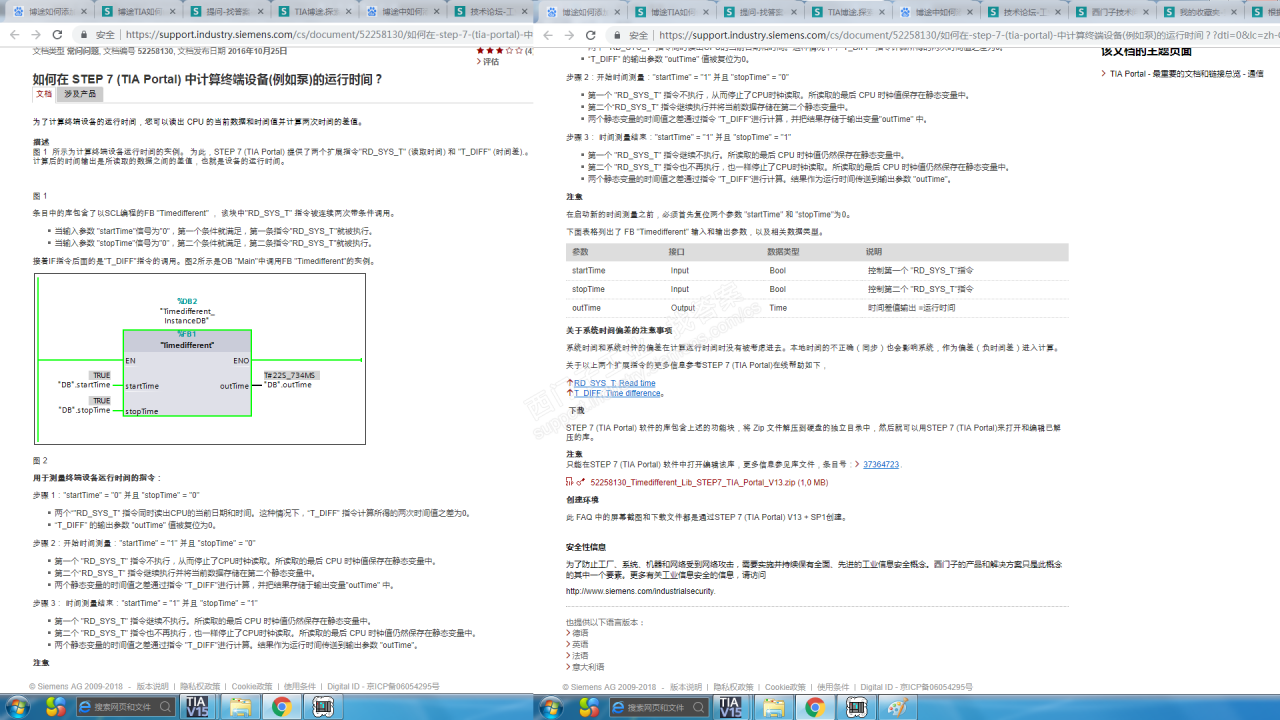
Task: Open 版本说明 in the left page footer
Action: tap(152, 687)
